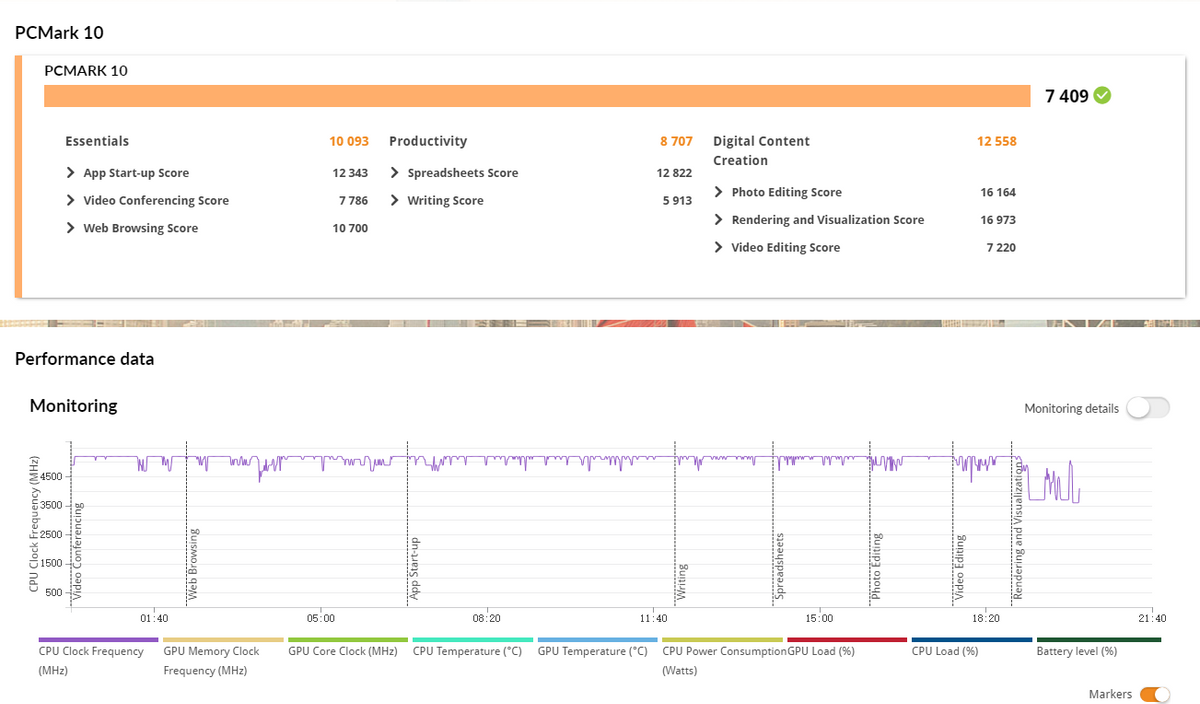This screenshot has height=704, width=1200.
Task: Click the orange PCMark 10 score bar
Action: [537, 96]
